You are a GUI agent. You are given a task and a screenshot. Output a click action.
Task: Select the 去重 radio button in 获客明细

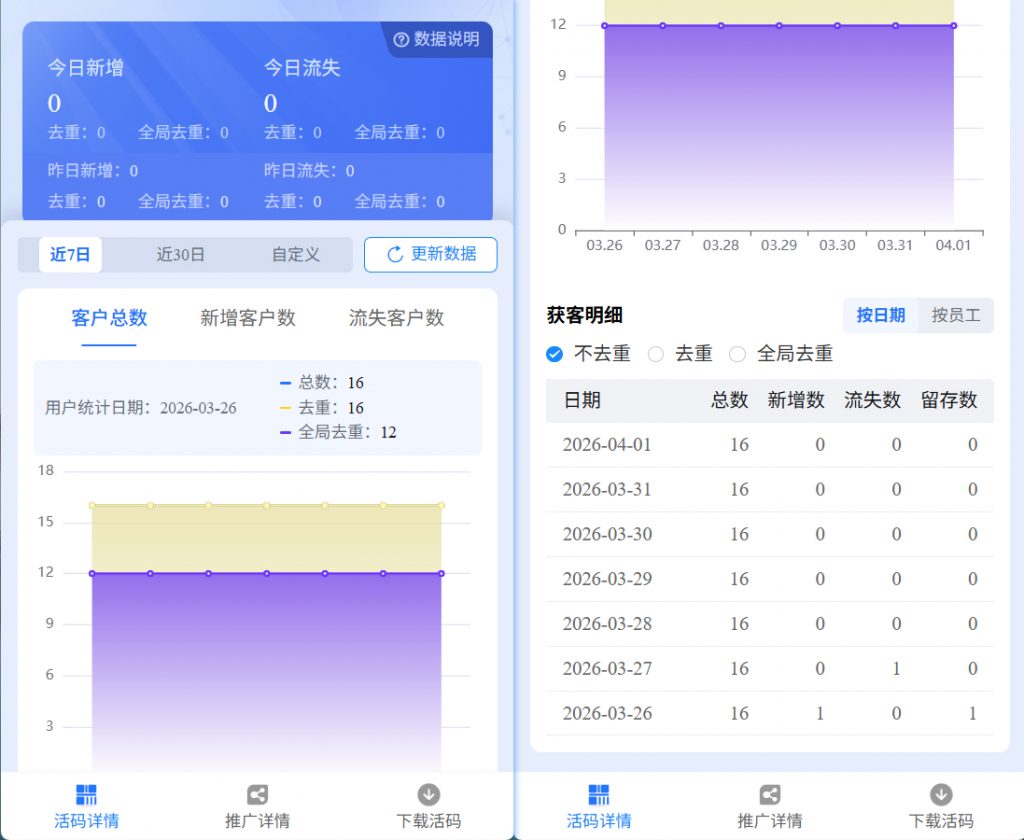[658, 353]
